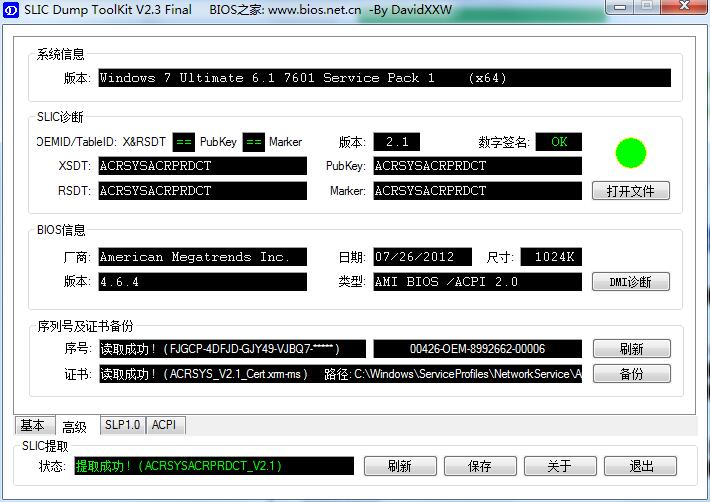Viewport: 710px width, 502px height.
Task: Open the 关于 about dialog
Action: click(x=559, y=466)
